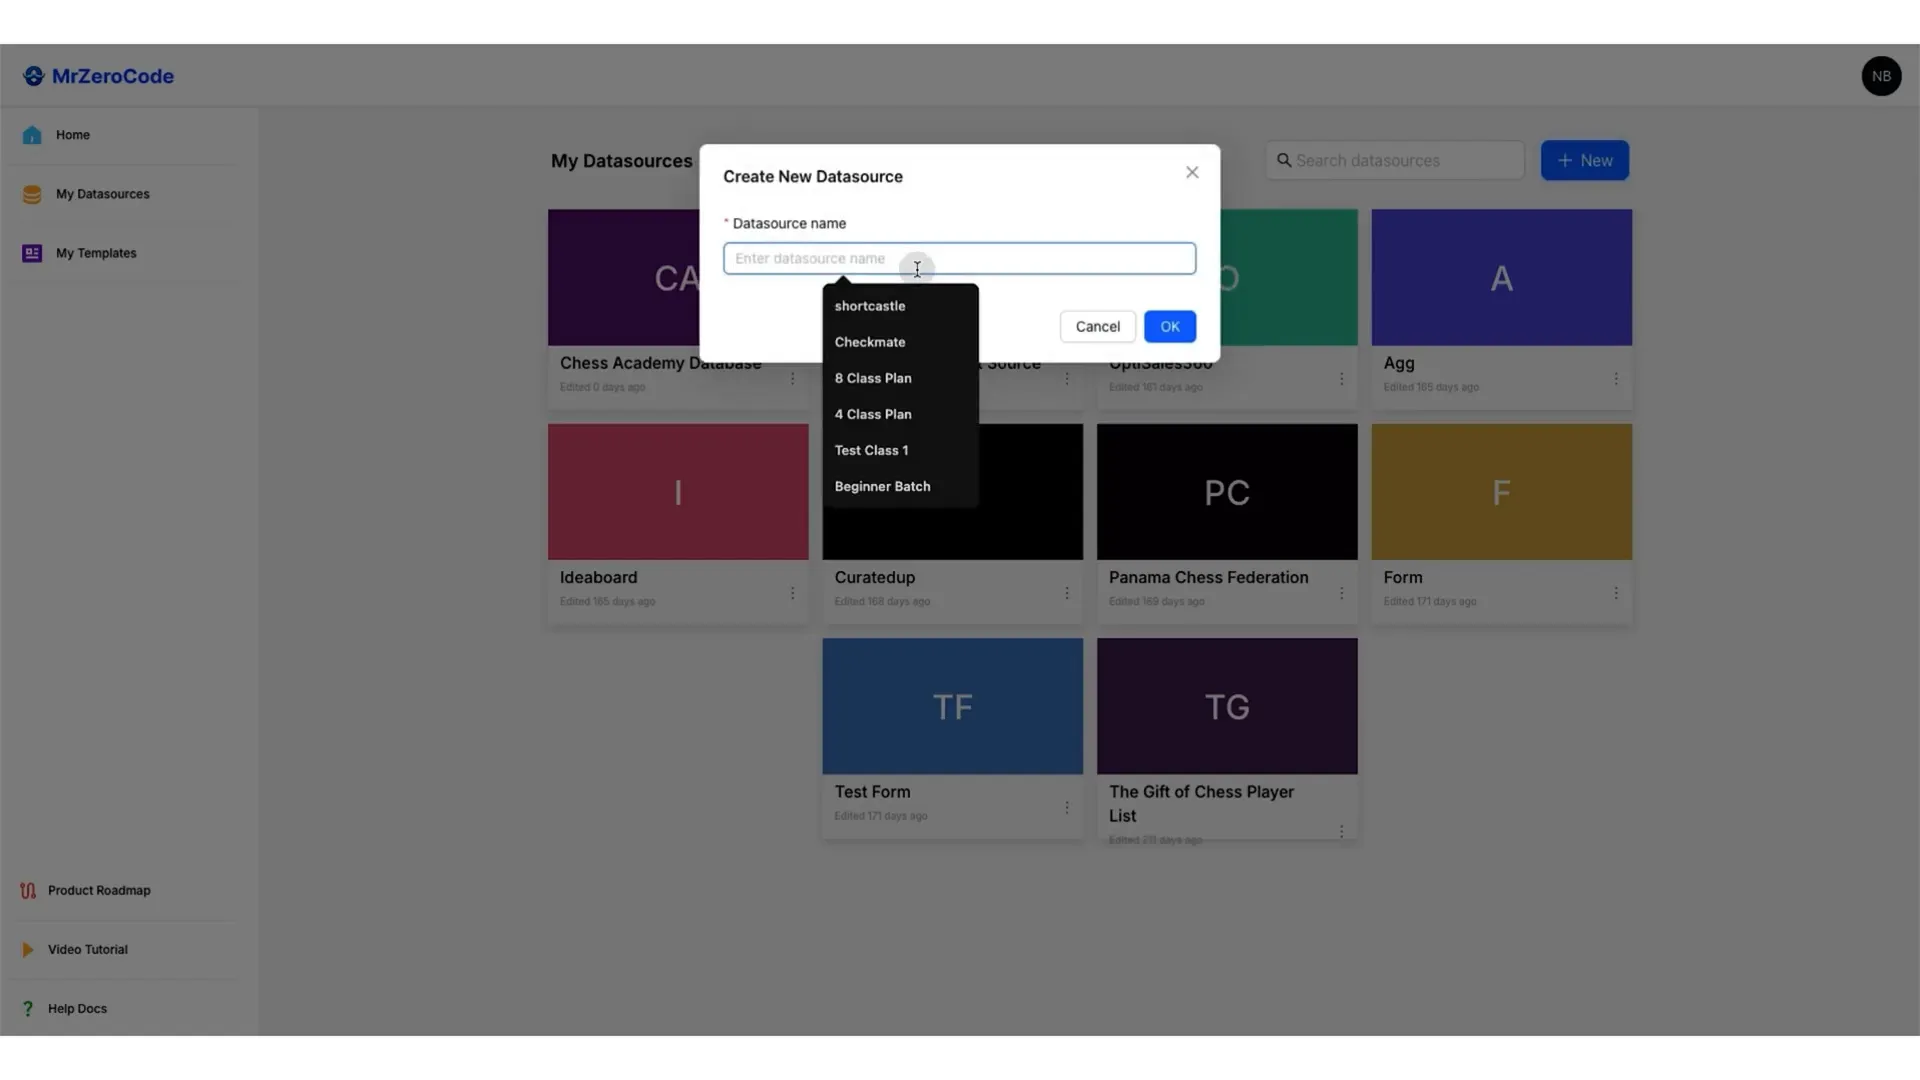The height and width of the screenshot is (1080, 1920).
Task: Click the Cancel button
Action: 1097,326
